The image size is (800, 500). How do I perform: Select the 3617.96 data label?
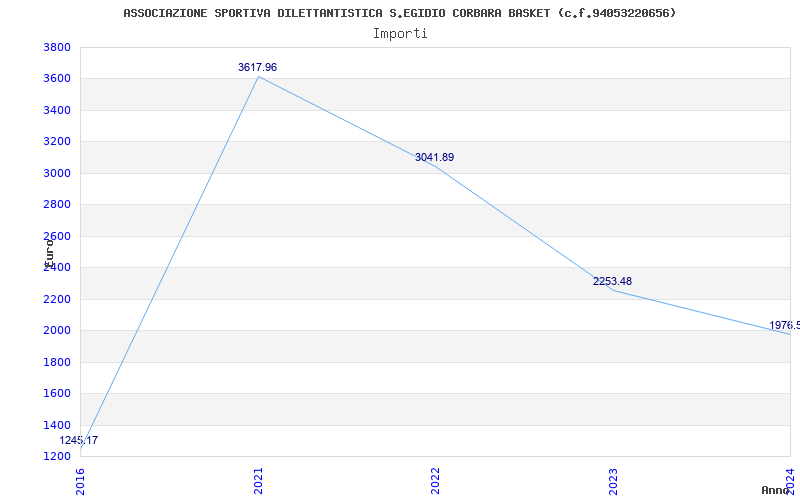point(257,67)
